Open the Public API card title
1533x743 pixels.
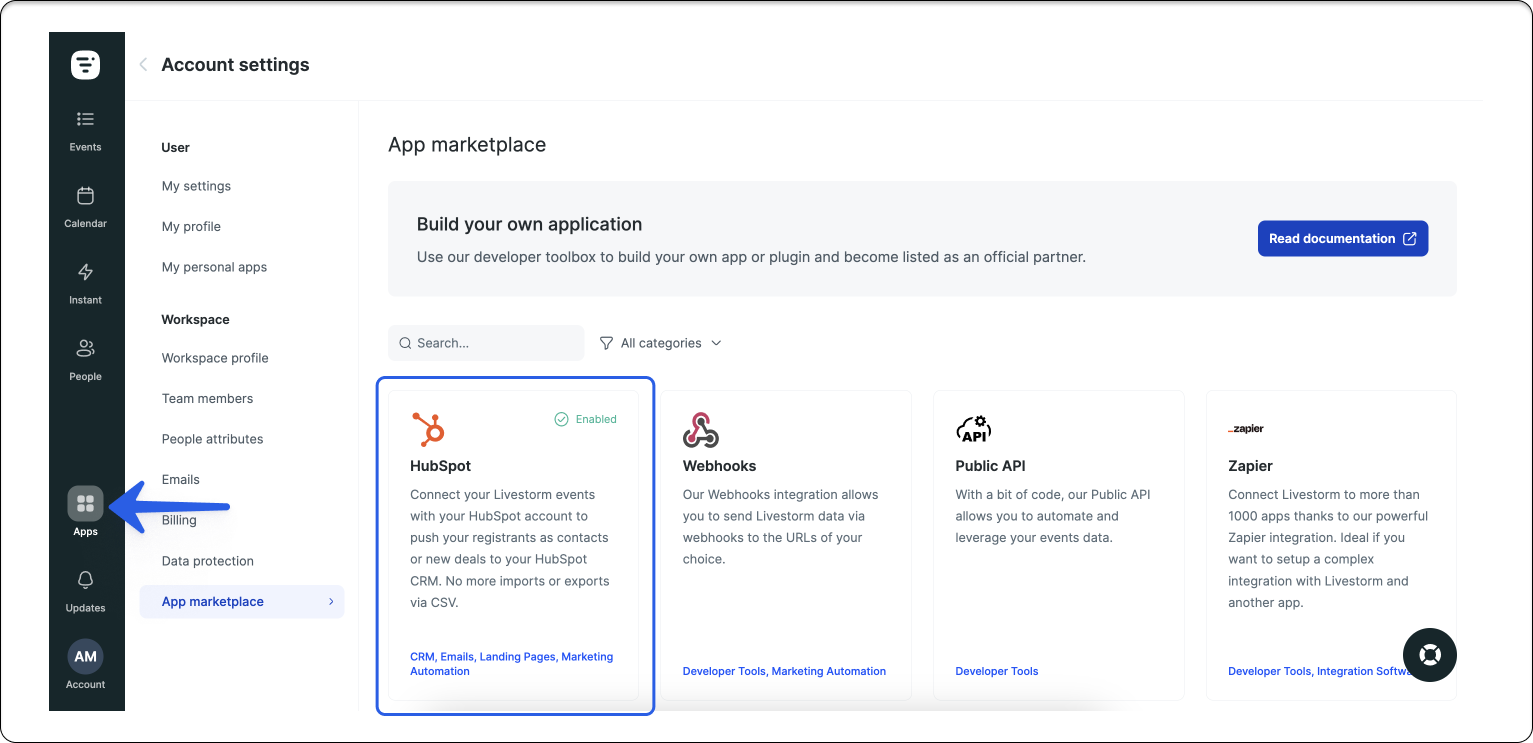[990, 466]
